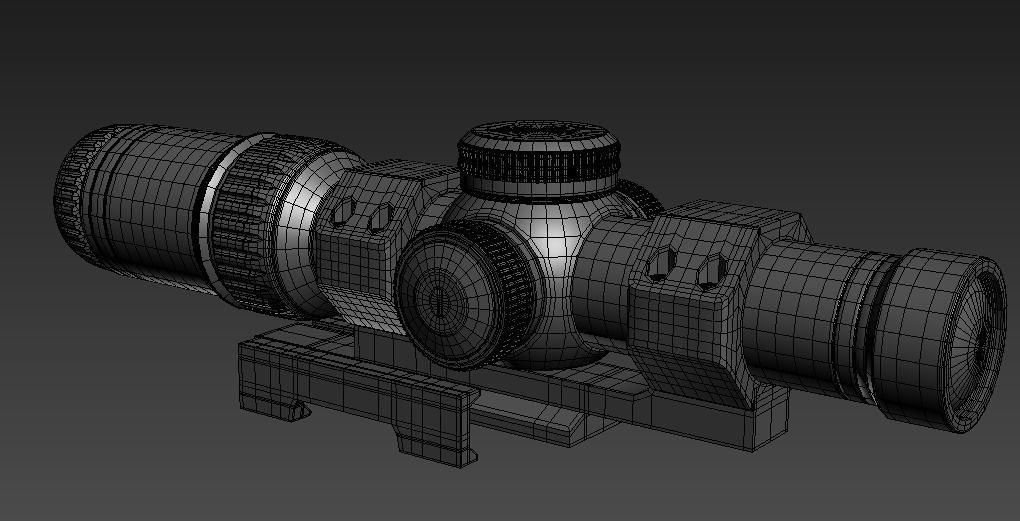
Task: Select the objective lens end of scope
Action: point(940,340)
